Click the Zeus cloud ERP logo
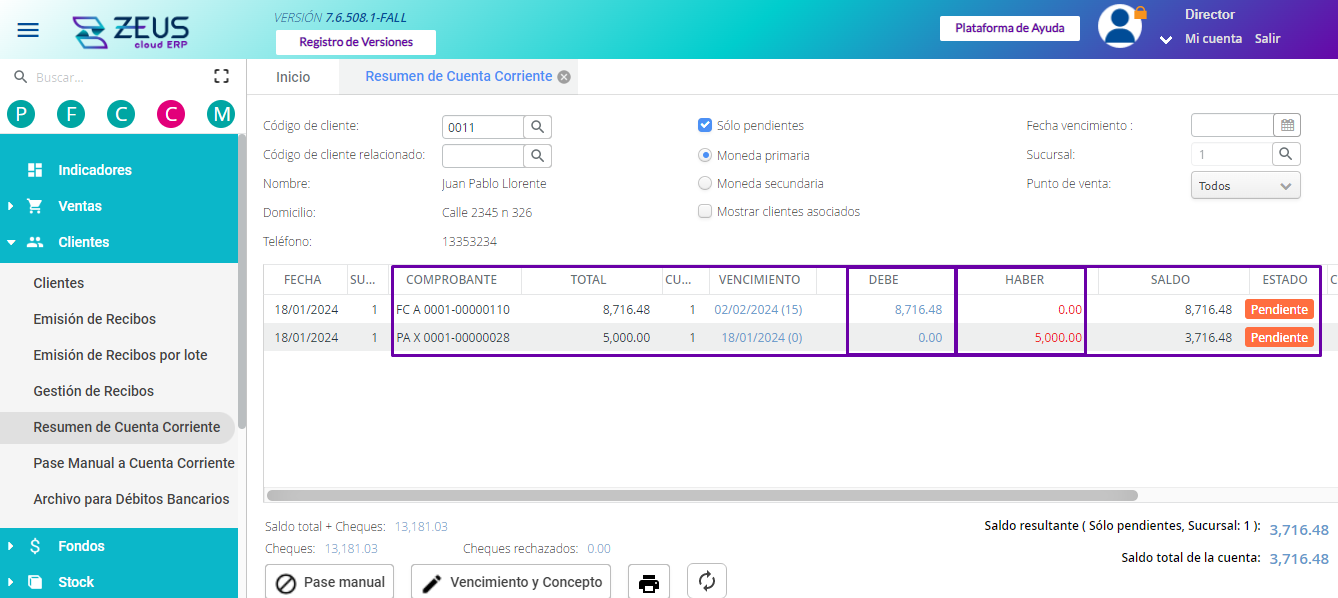This screenshot has height=598, width=1338. pos(131,31)
